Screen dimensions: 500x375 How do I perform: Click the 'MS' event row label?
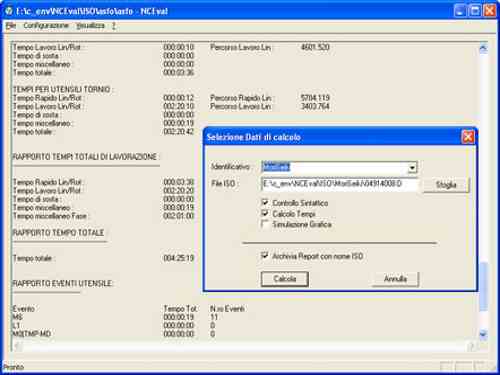point(18,317)
